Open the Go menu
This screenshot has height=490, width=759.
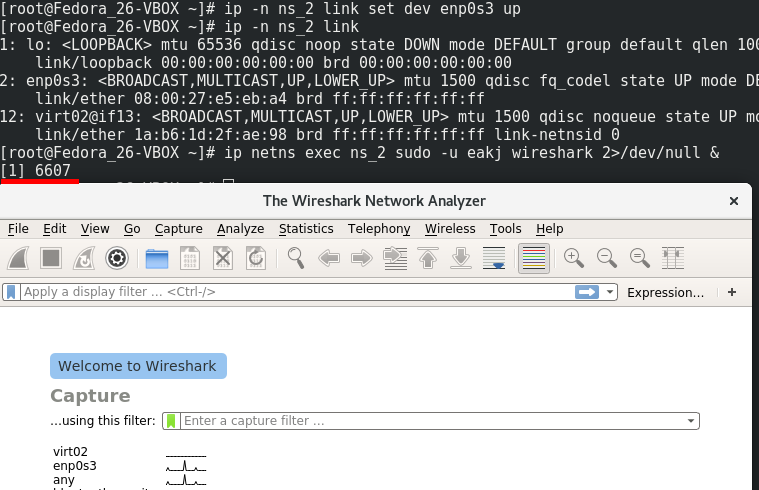(x=132, y=229)
